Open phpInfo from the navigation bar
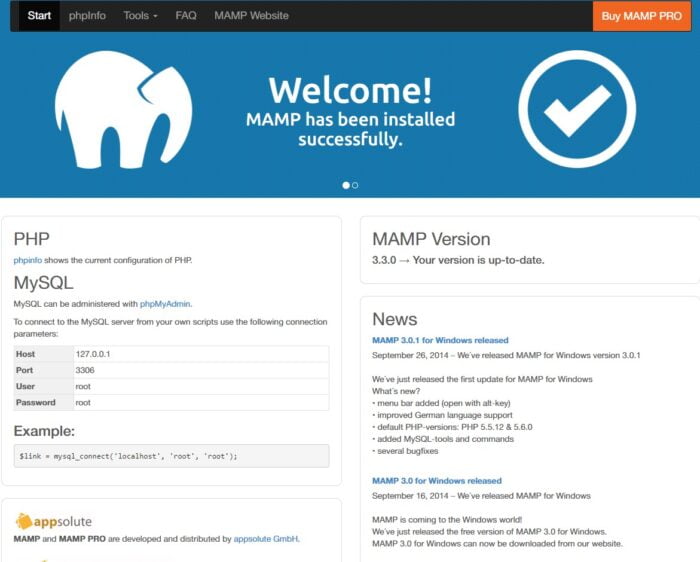 (x=88, y=16)
